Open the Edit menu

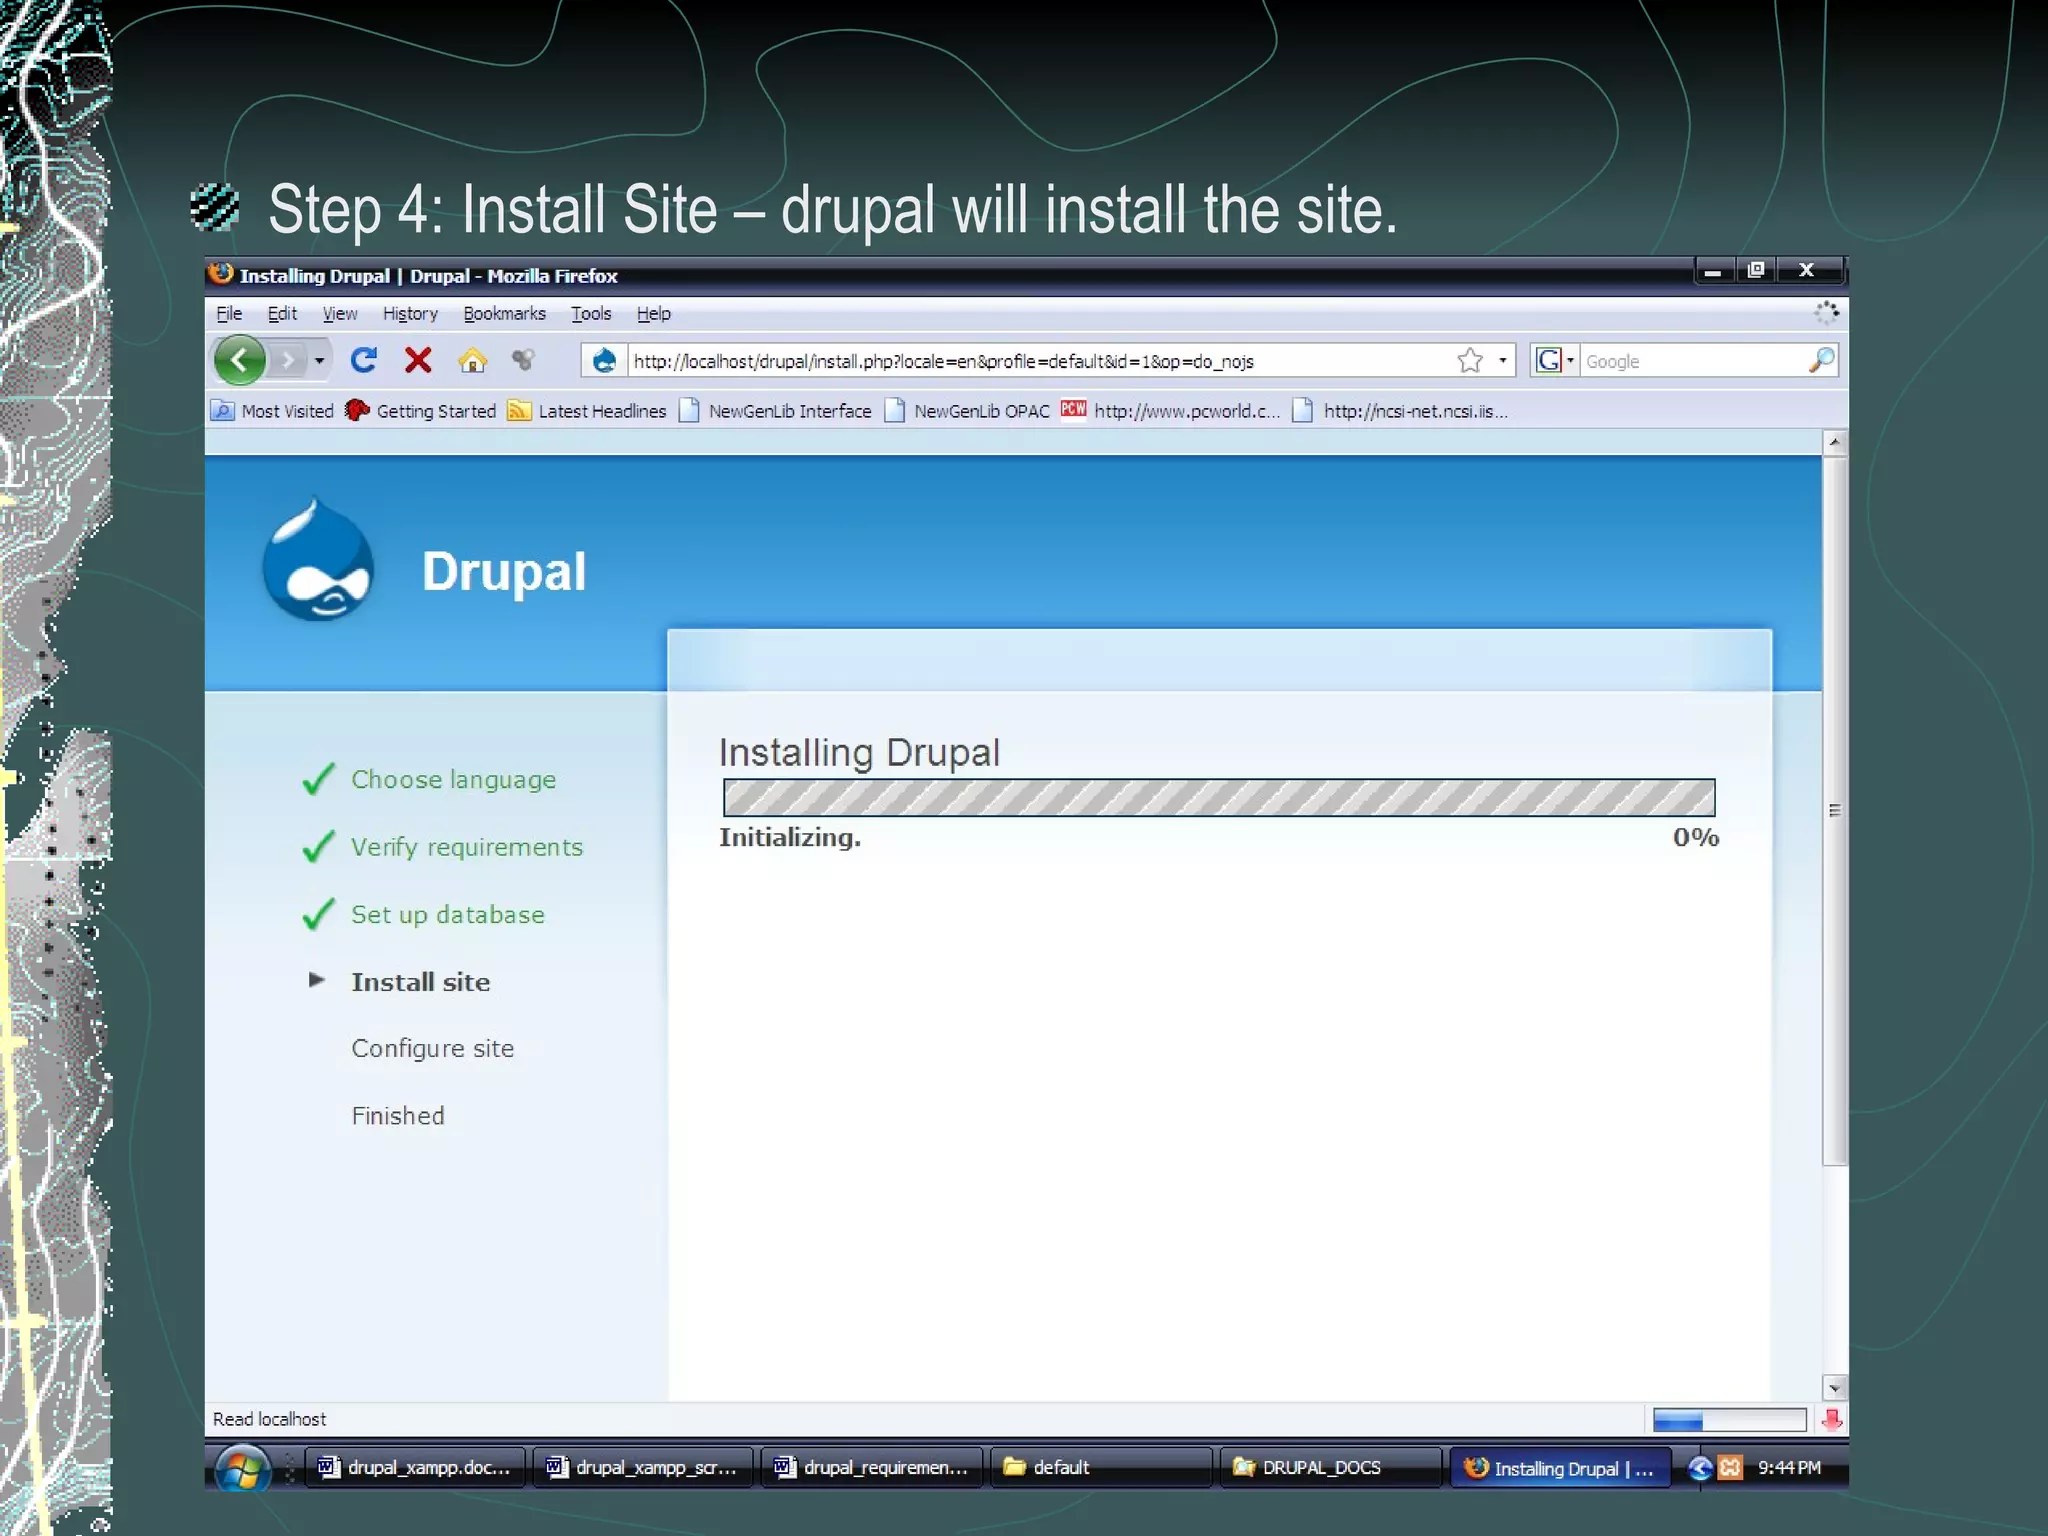pos(282,314)
